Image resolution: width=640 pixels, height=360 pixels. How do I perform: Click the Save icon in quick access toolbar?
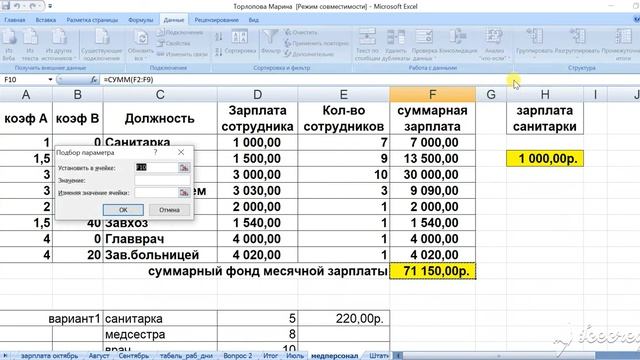[6, 6]
